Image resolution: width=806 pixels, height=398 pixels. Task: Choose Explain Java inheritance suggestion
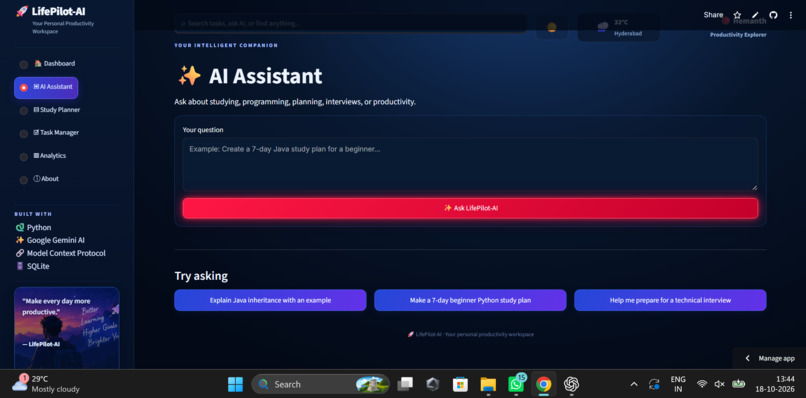(270, 300)
